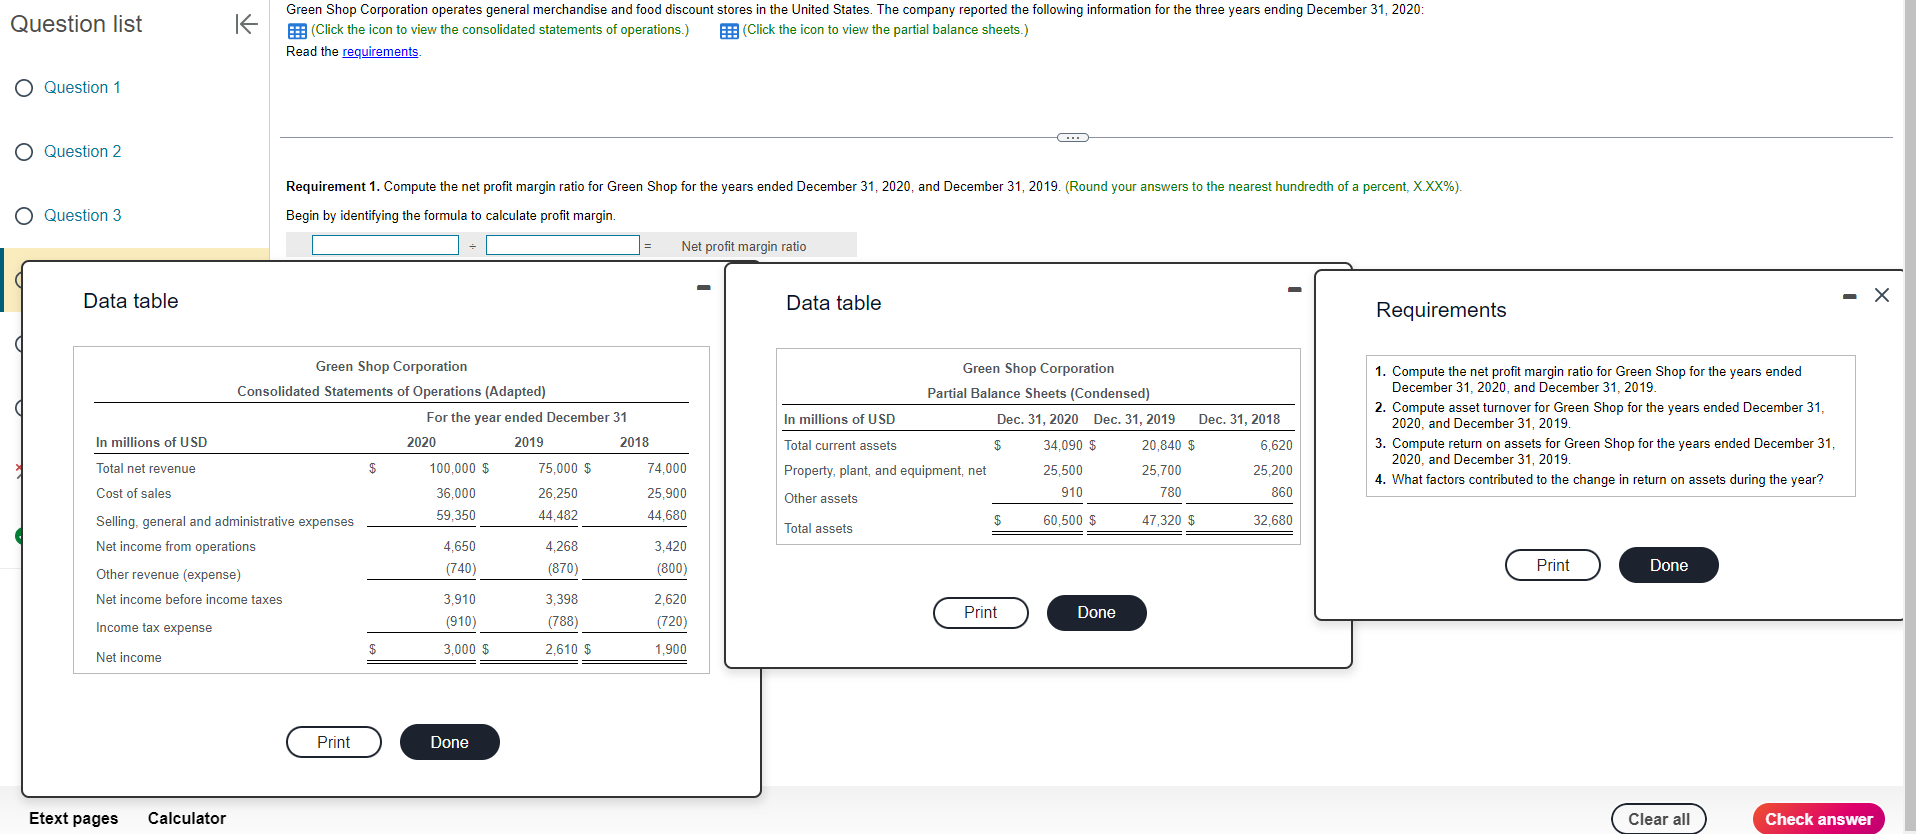Open the requirements link
The height and width of the screenshot is (834, 1916).
(x=380, y=52)
